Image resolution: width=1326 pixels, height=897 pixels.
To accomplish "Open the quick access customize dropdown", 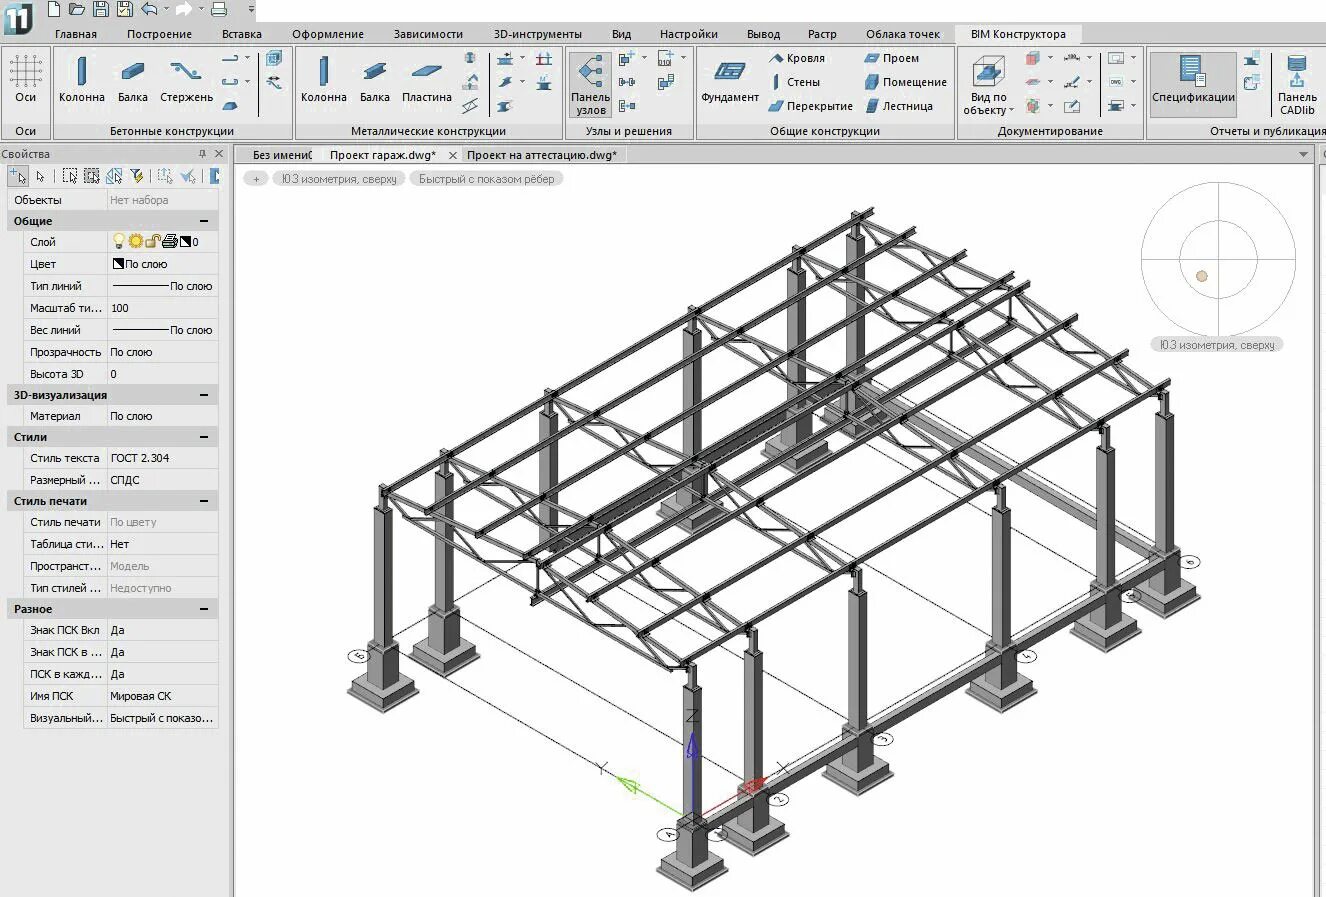I will (251, 10).
